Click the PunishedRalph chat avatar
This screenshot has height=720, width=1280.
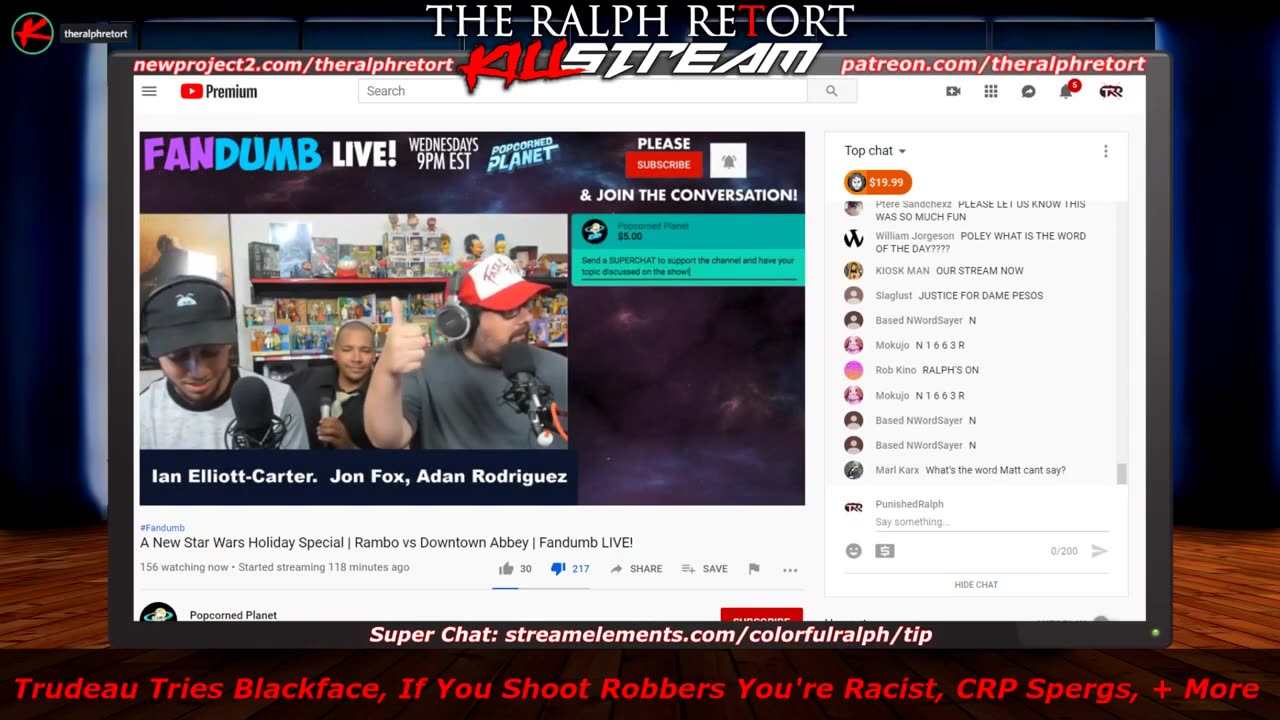(x=853, y=507)
